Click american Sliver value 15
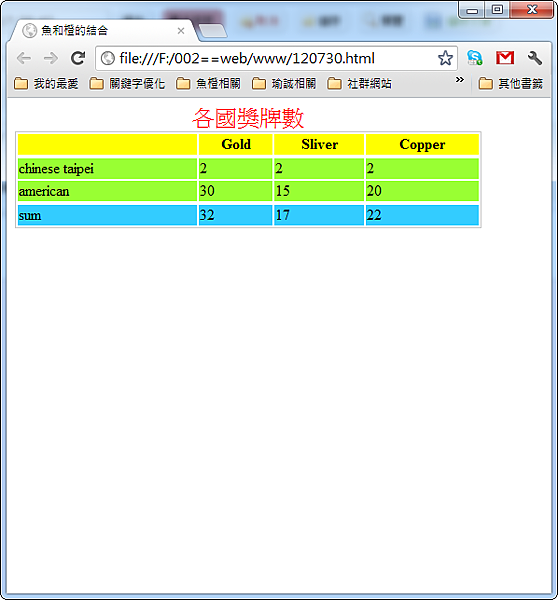This screenshot has width=558, height=600. pyautogui.click(x=282, y=191)
